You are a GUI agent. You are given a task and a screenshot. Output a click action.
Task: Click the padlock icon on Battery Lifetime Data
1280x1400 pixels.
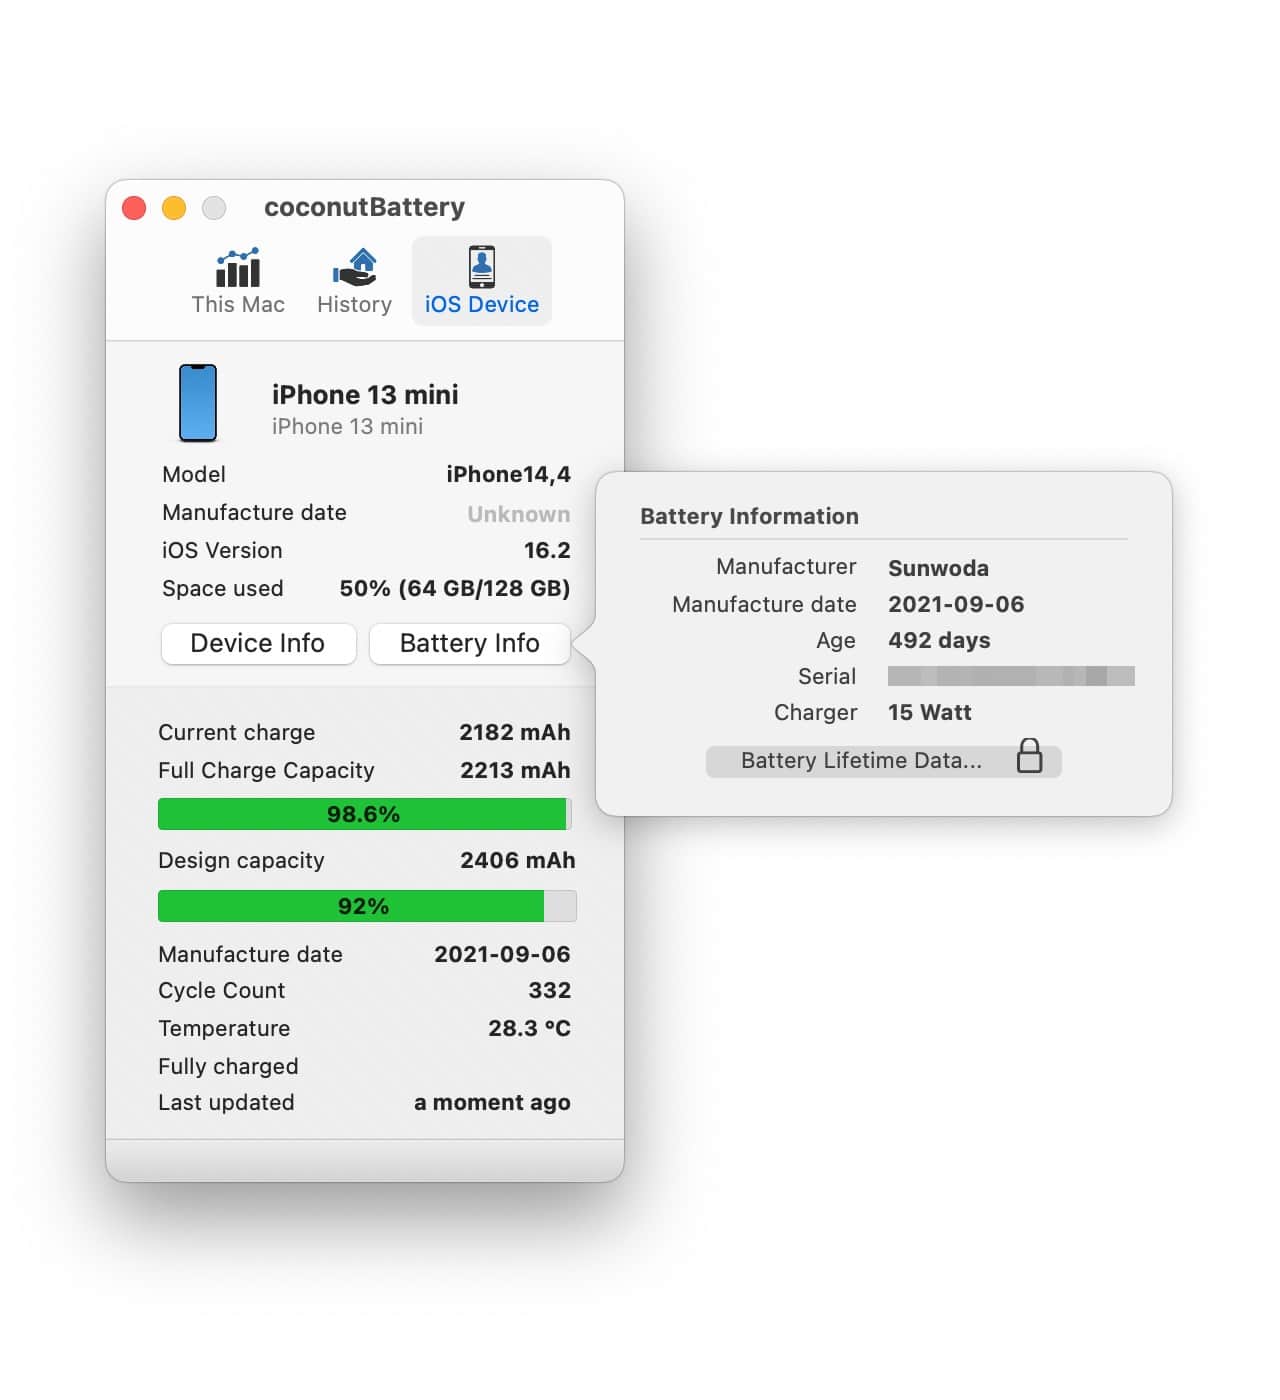click(1029, 757)
